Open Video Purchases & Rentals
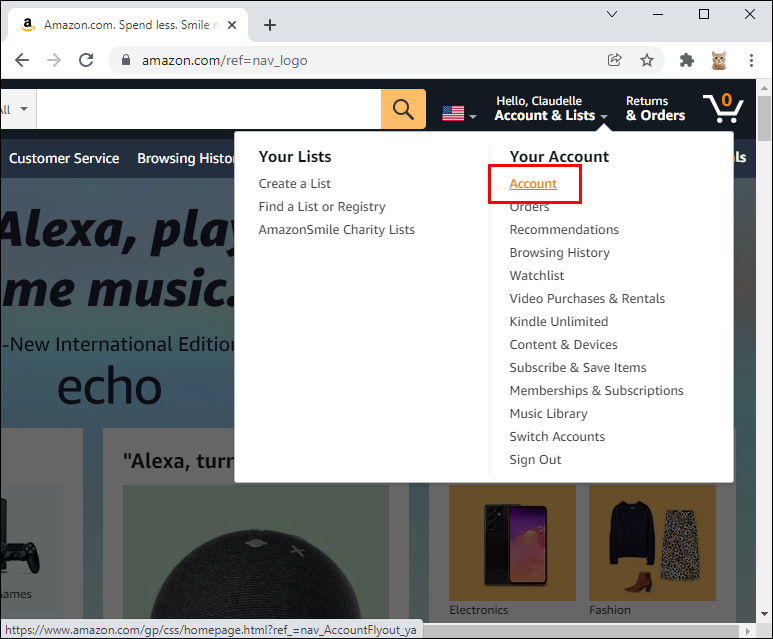The height and width of the screenshot is (639, 773). point(587,299)
